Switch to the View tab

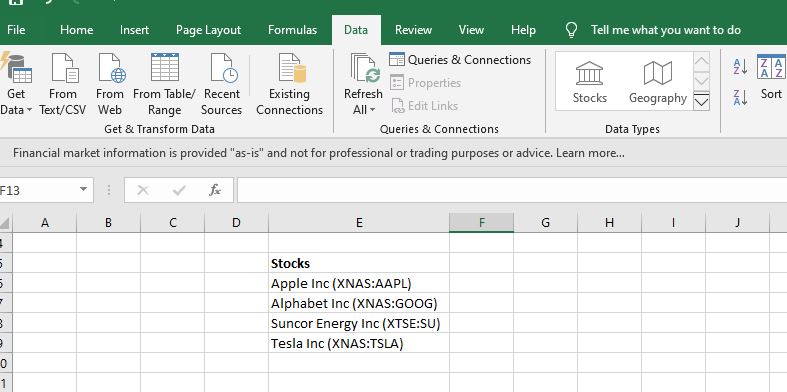[471, 30]
